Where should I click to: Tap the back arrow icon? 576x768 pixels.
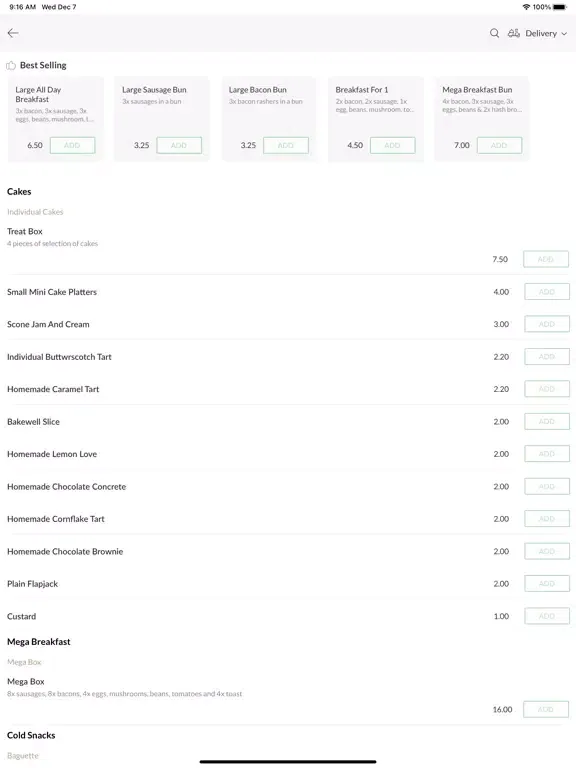(13, 33)
